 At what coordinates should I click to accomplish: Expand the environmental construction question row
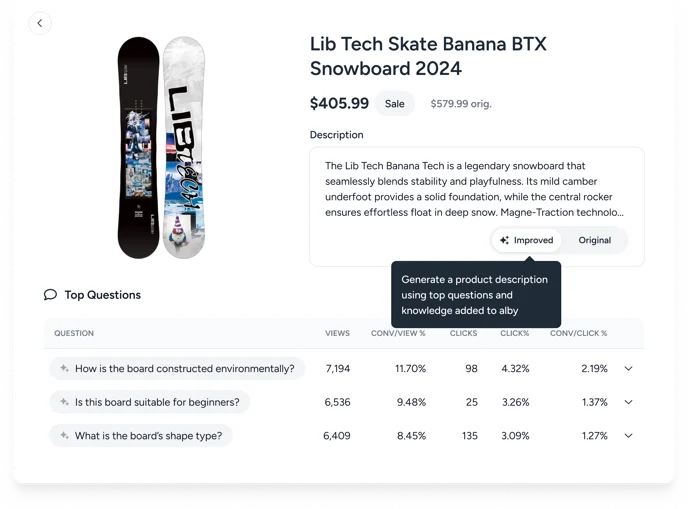click(628, 368)
